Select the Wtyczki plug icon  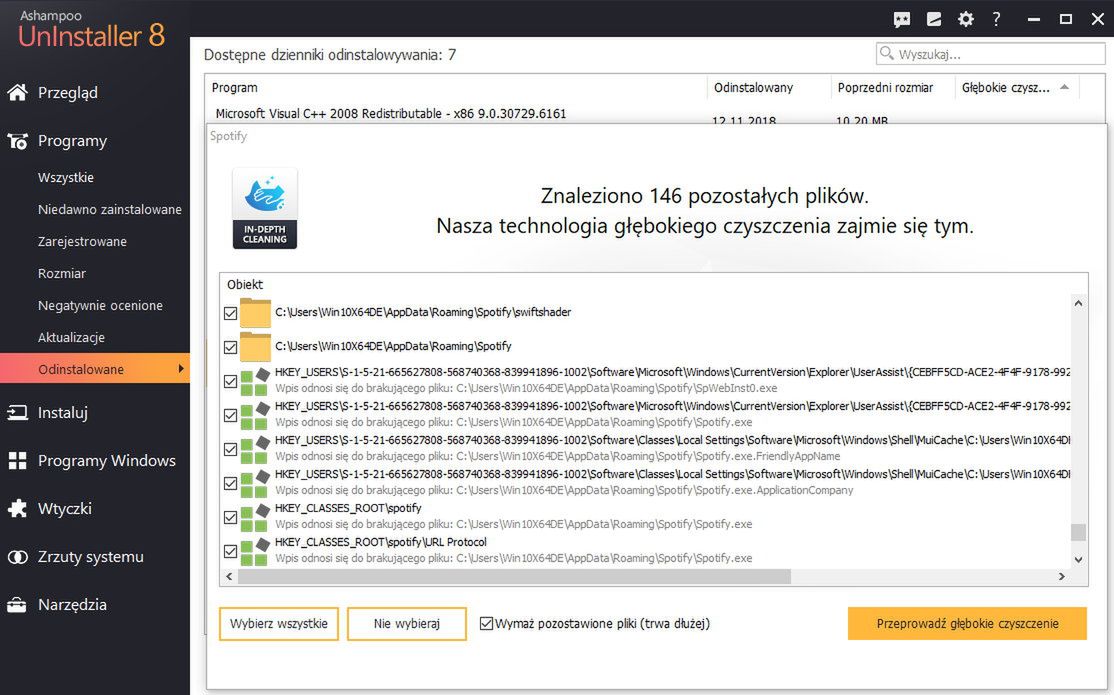pyautogui.click(x=17, y=508)
